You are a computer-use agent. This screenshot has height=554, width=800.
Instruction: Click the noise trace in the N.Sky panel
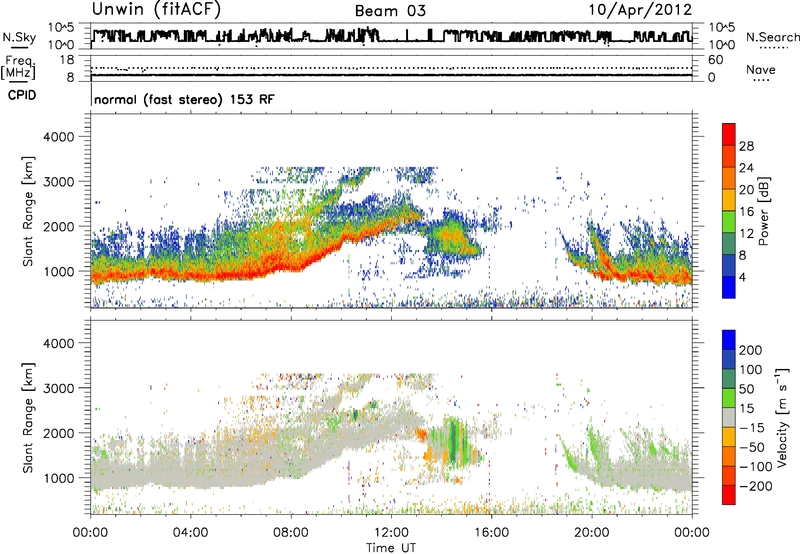[391, 37]
